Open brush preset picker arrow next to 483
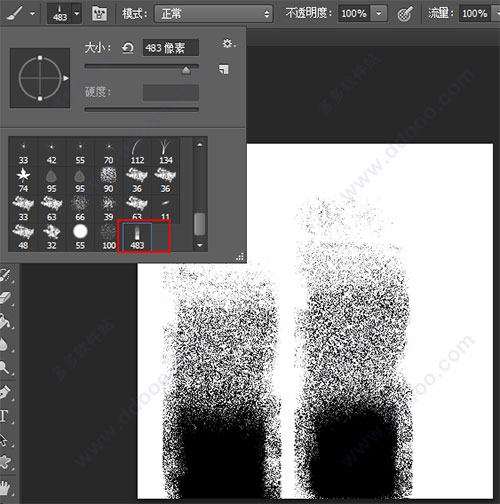500x504 pixels. 77,14
